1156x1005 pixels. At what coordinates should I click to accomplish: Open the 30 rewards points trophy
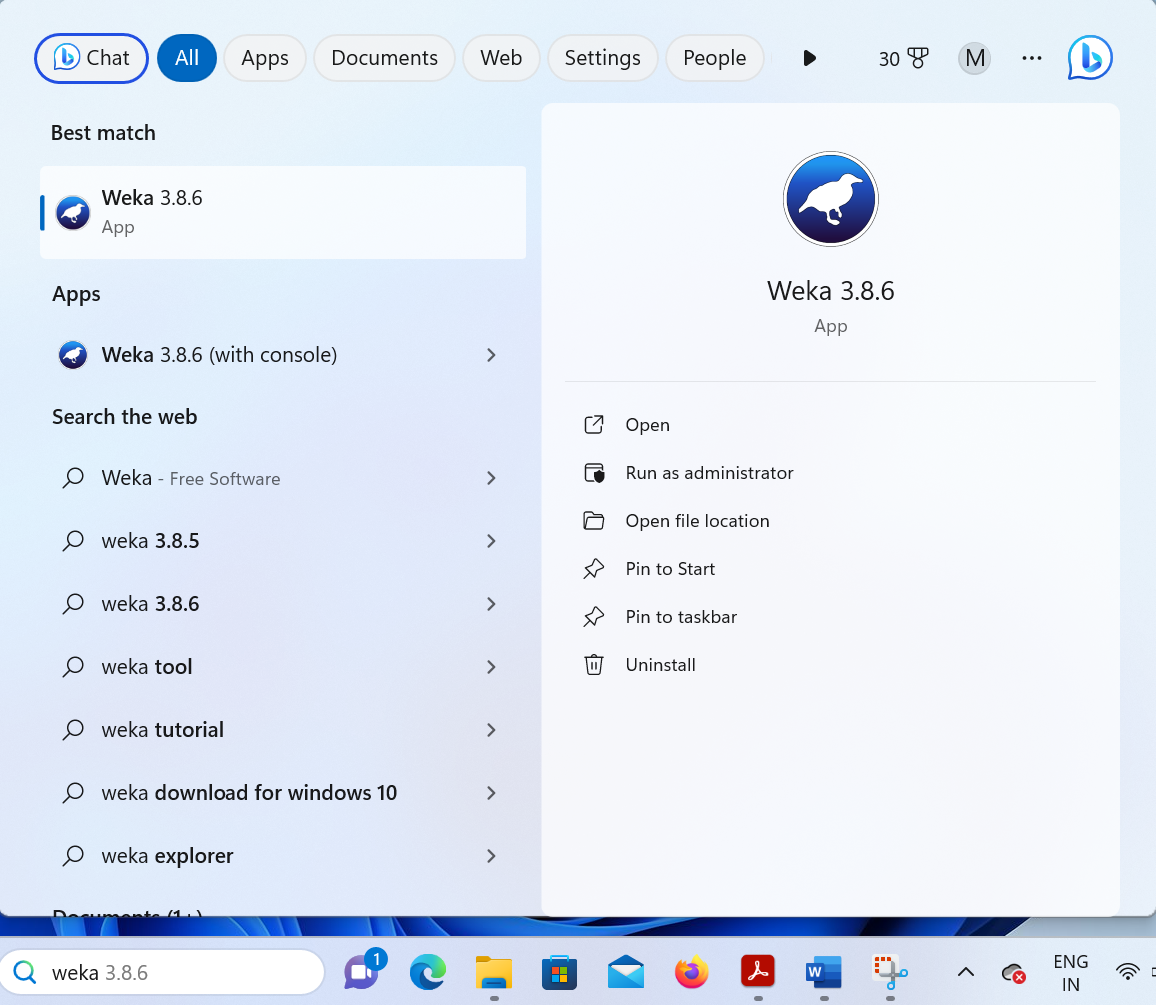pyautogui.click(x=903, y=58)
